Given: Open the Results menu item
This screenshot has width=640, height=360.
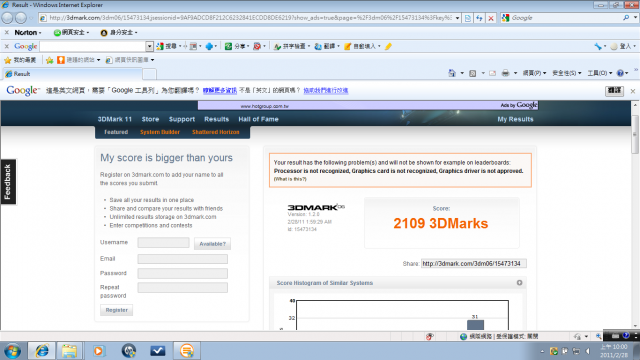Looking at the screenshot, I should coord(216,119).
